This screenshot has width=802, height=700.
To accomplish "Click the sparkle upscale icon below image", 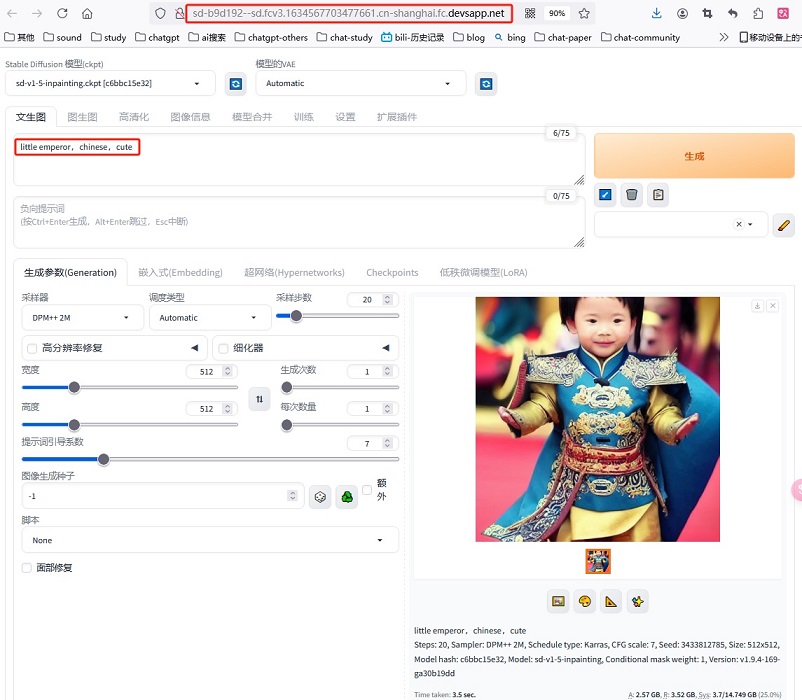I will tap(638, 601).
